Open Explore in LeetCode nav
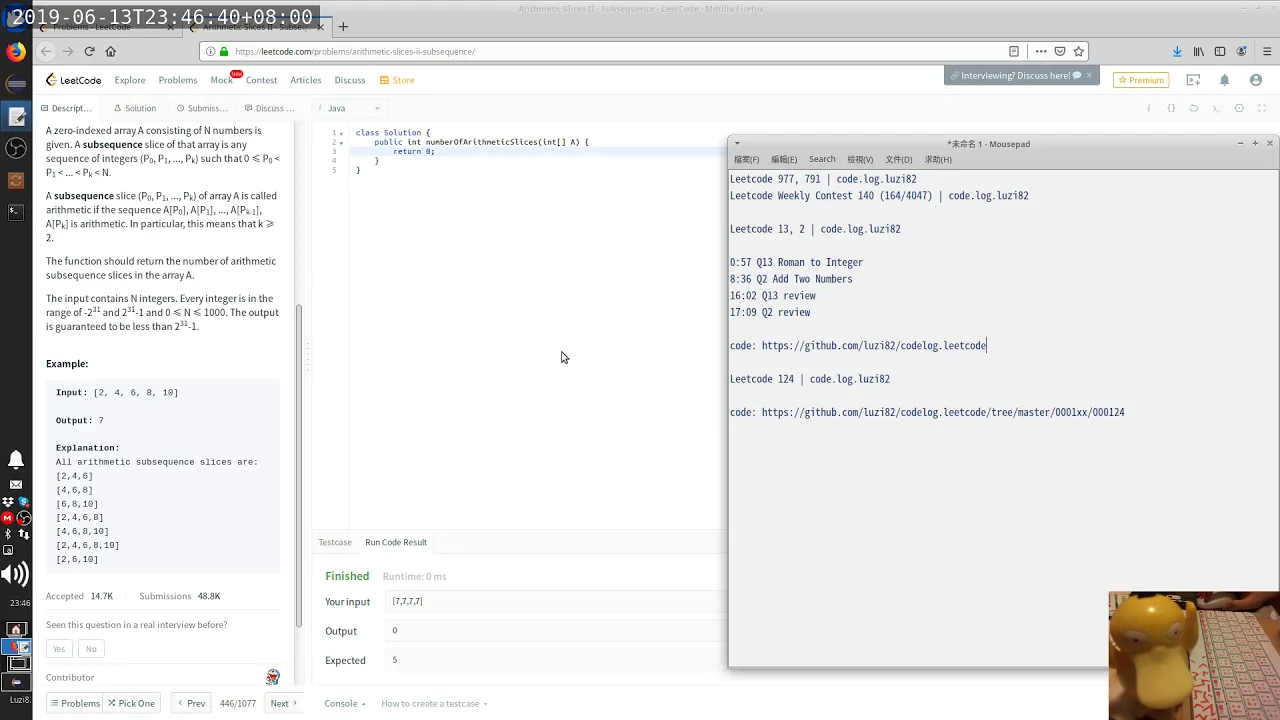The height and width of the screenshot is (720, 1280). point(130,80)
